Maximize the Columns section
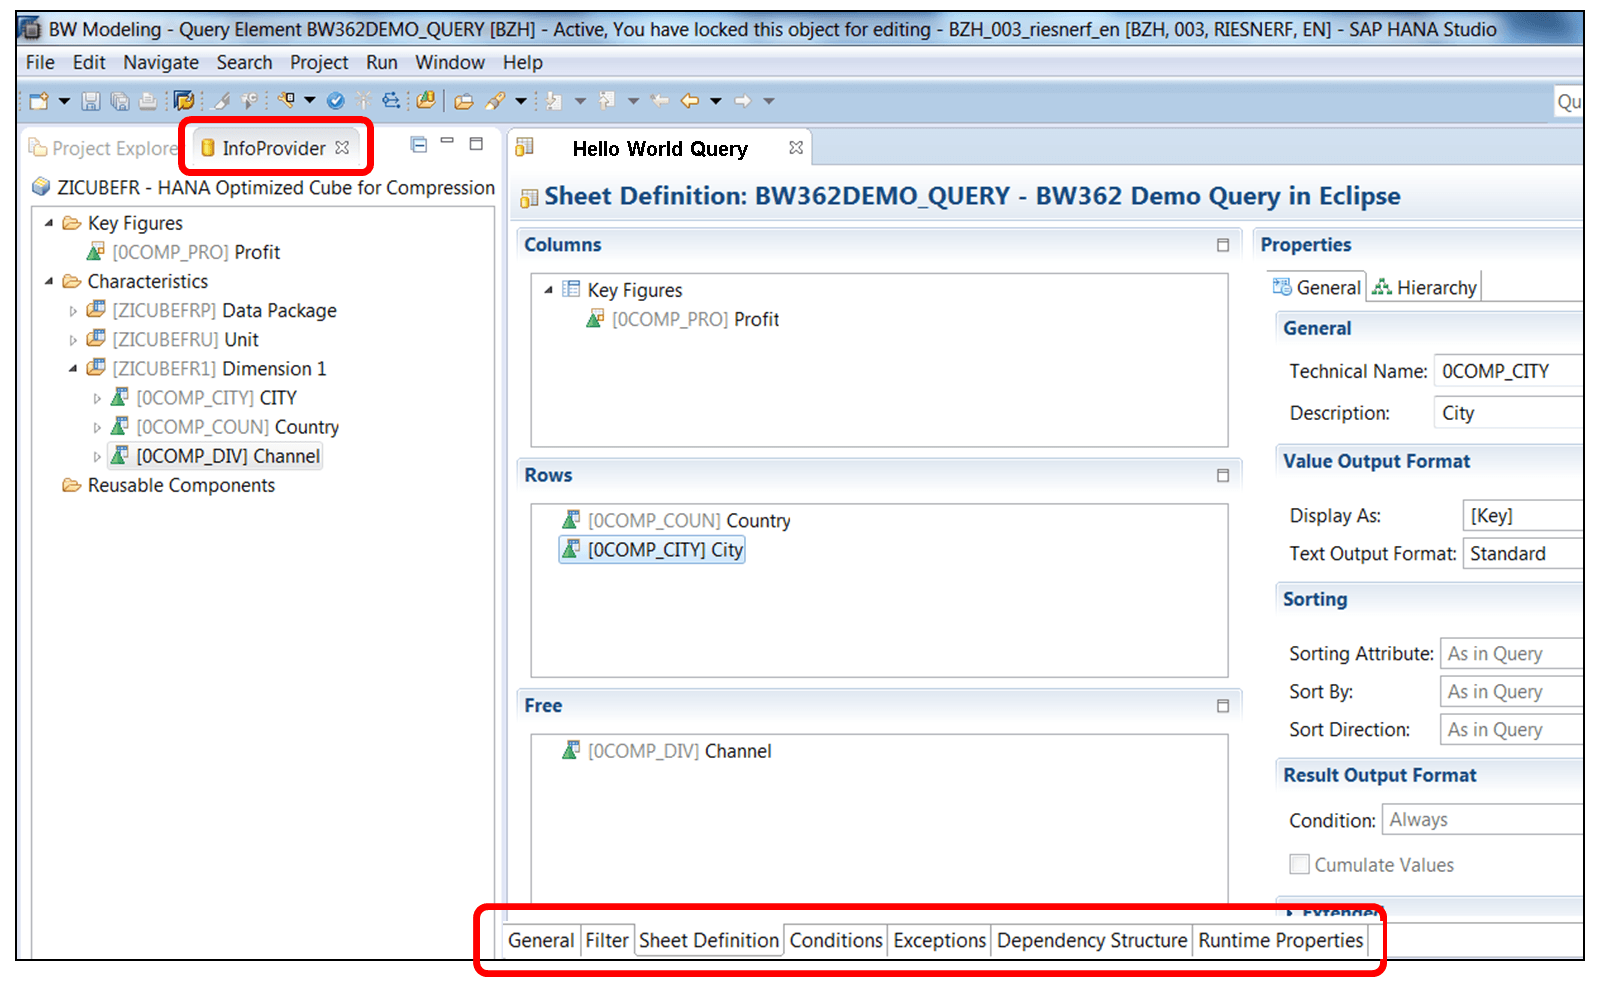The image size is (1600, 987). [1223, 245]
